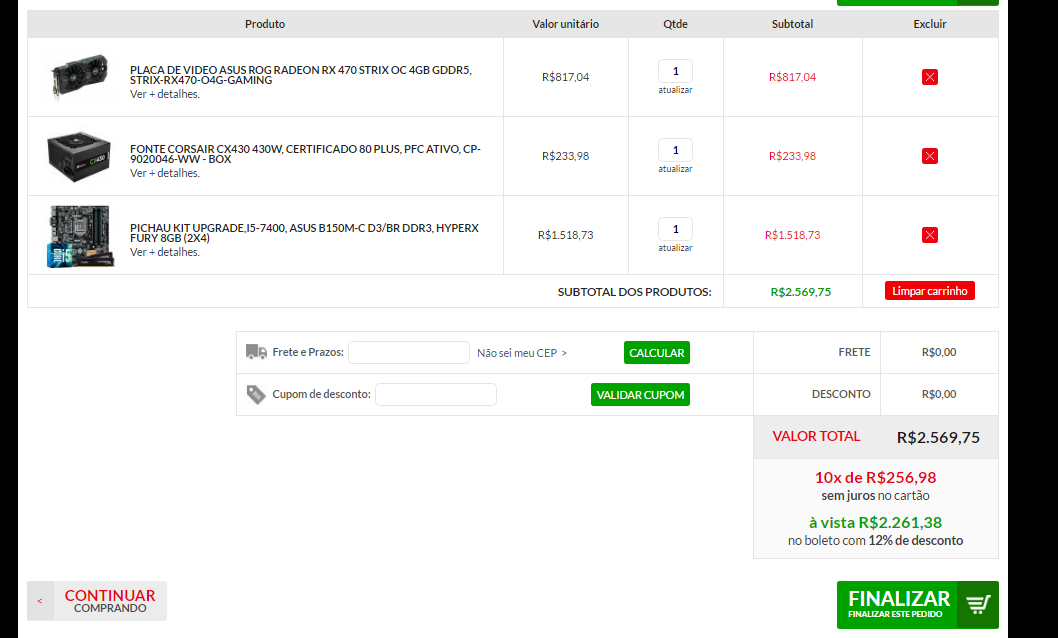Click the green products subtotal R$2.569,75
1058x638 pixels.
pyautogui.click(x=801, y=292)
